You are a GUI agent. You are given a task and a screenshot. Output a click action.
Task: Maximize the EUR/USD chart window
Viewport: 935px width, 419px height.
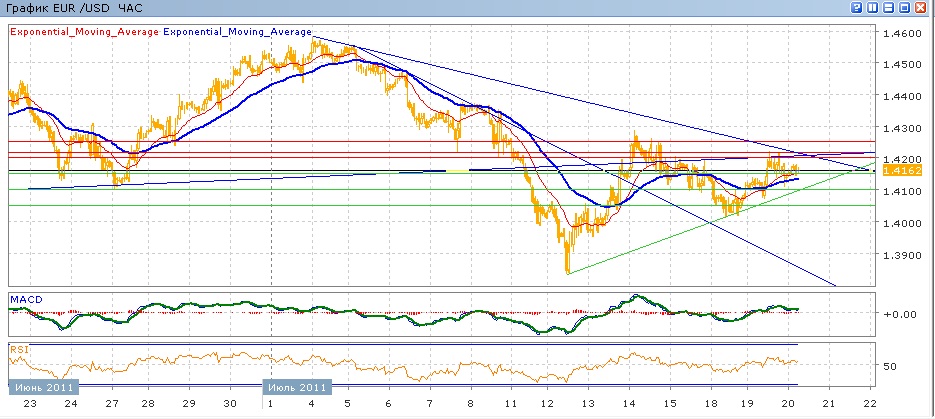[905, 7]
